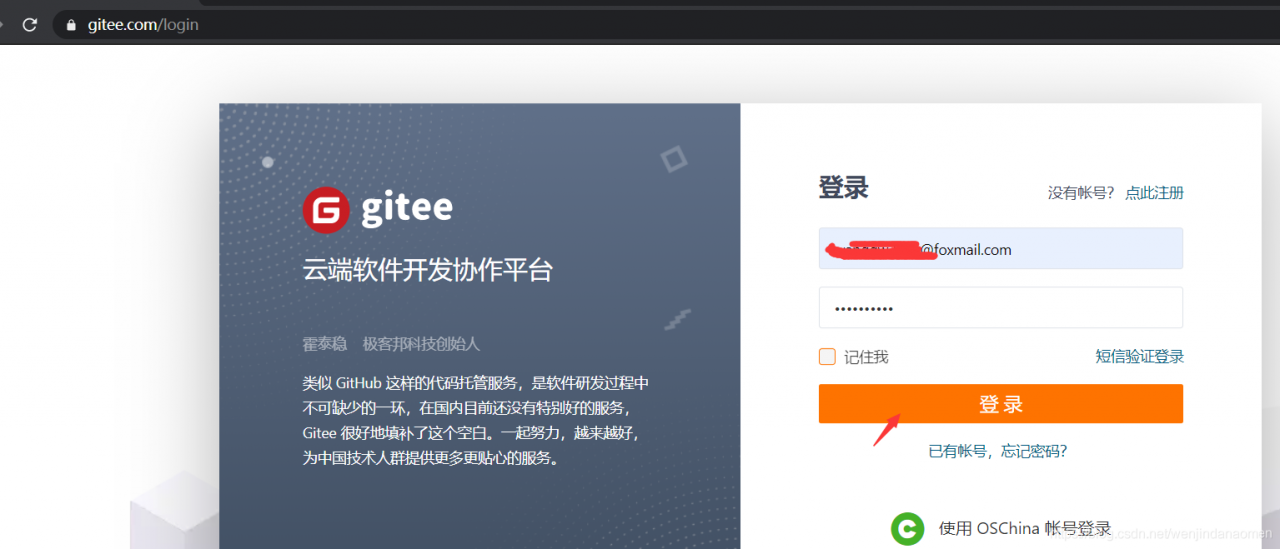This screenshot has height=549, width=1280.
Task: Click the browser reload icon
Action: click(30, 24)
